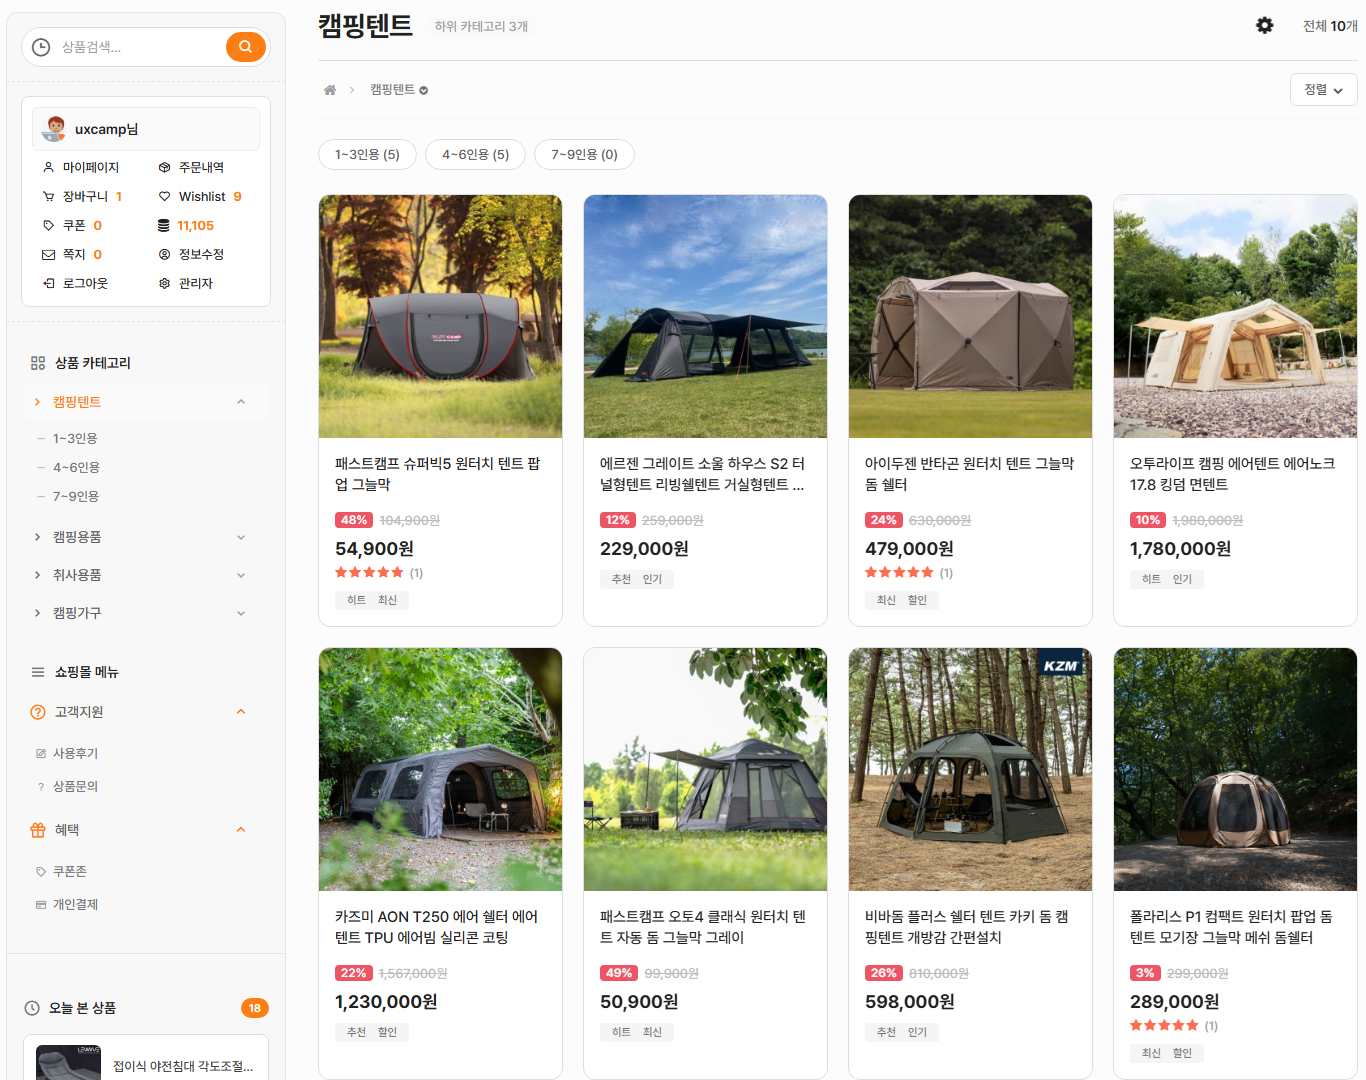
Task: Click the home icon in breadcrumb
Action: point(330,90)
